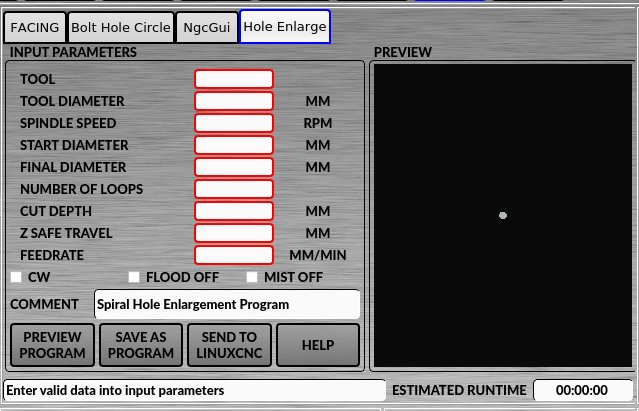Screen dimensions: 639x411
Task: Click the black preview display area
Action: pyautogui.click(x=503, y=215)
